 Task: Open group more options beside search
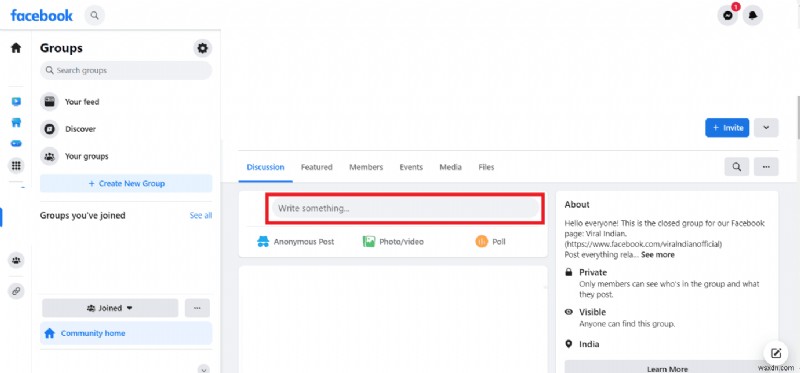click(x=766, y=167)
